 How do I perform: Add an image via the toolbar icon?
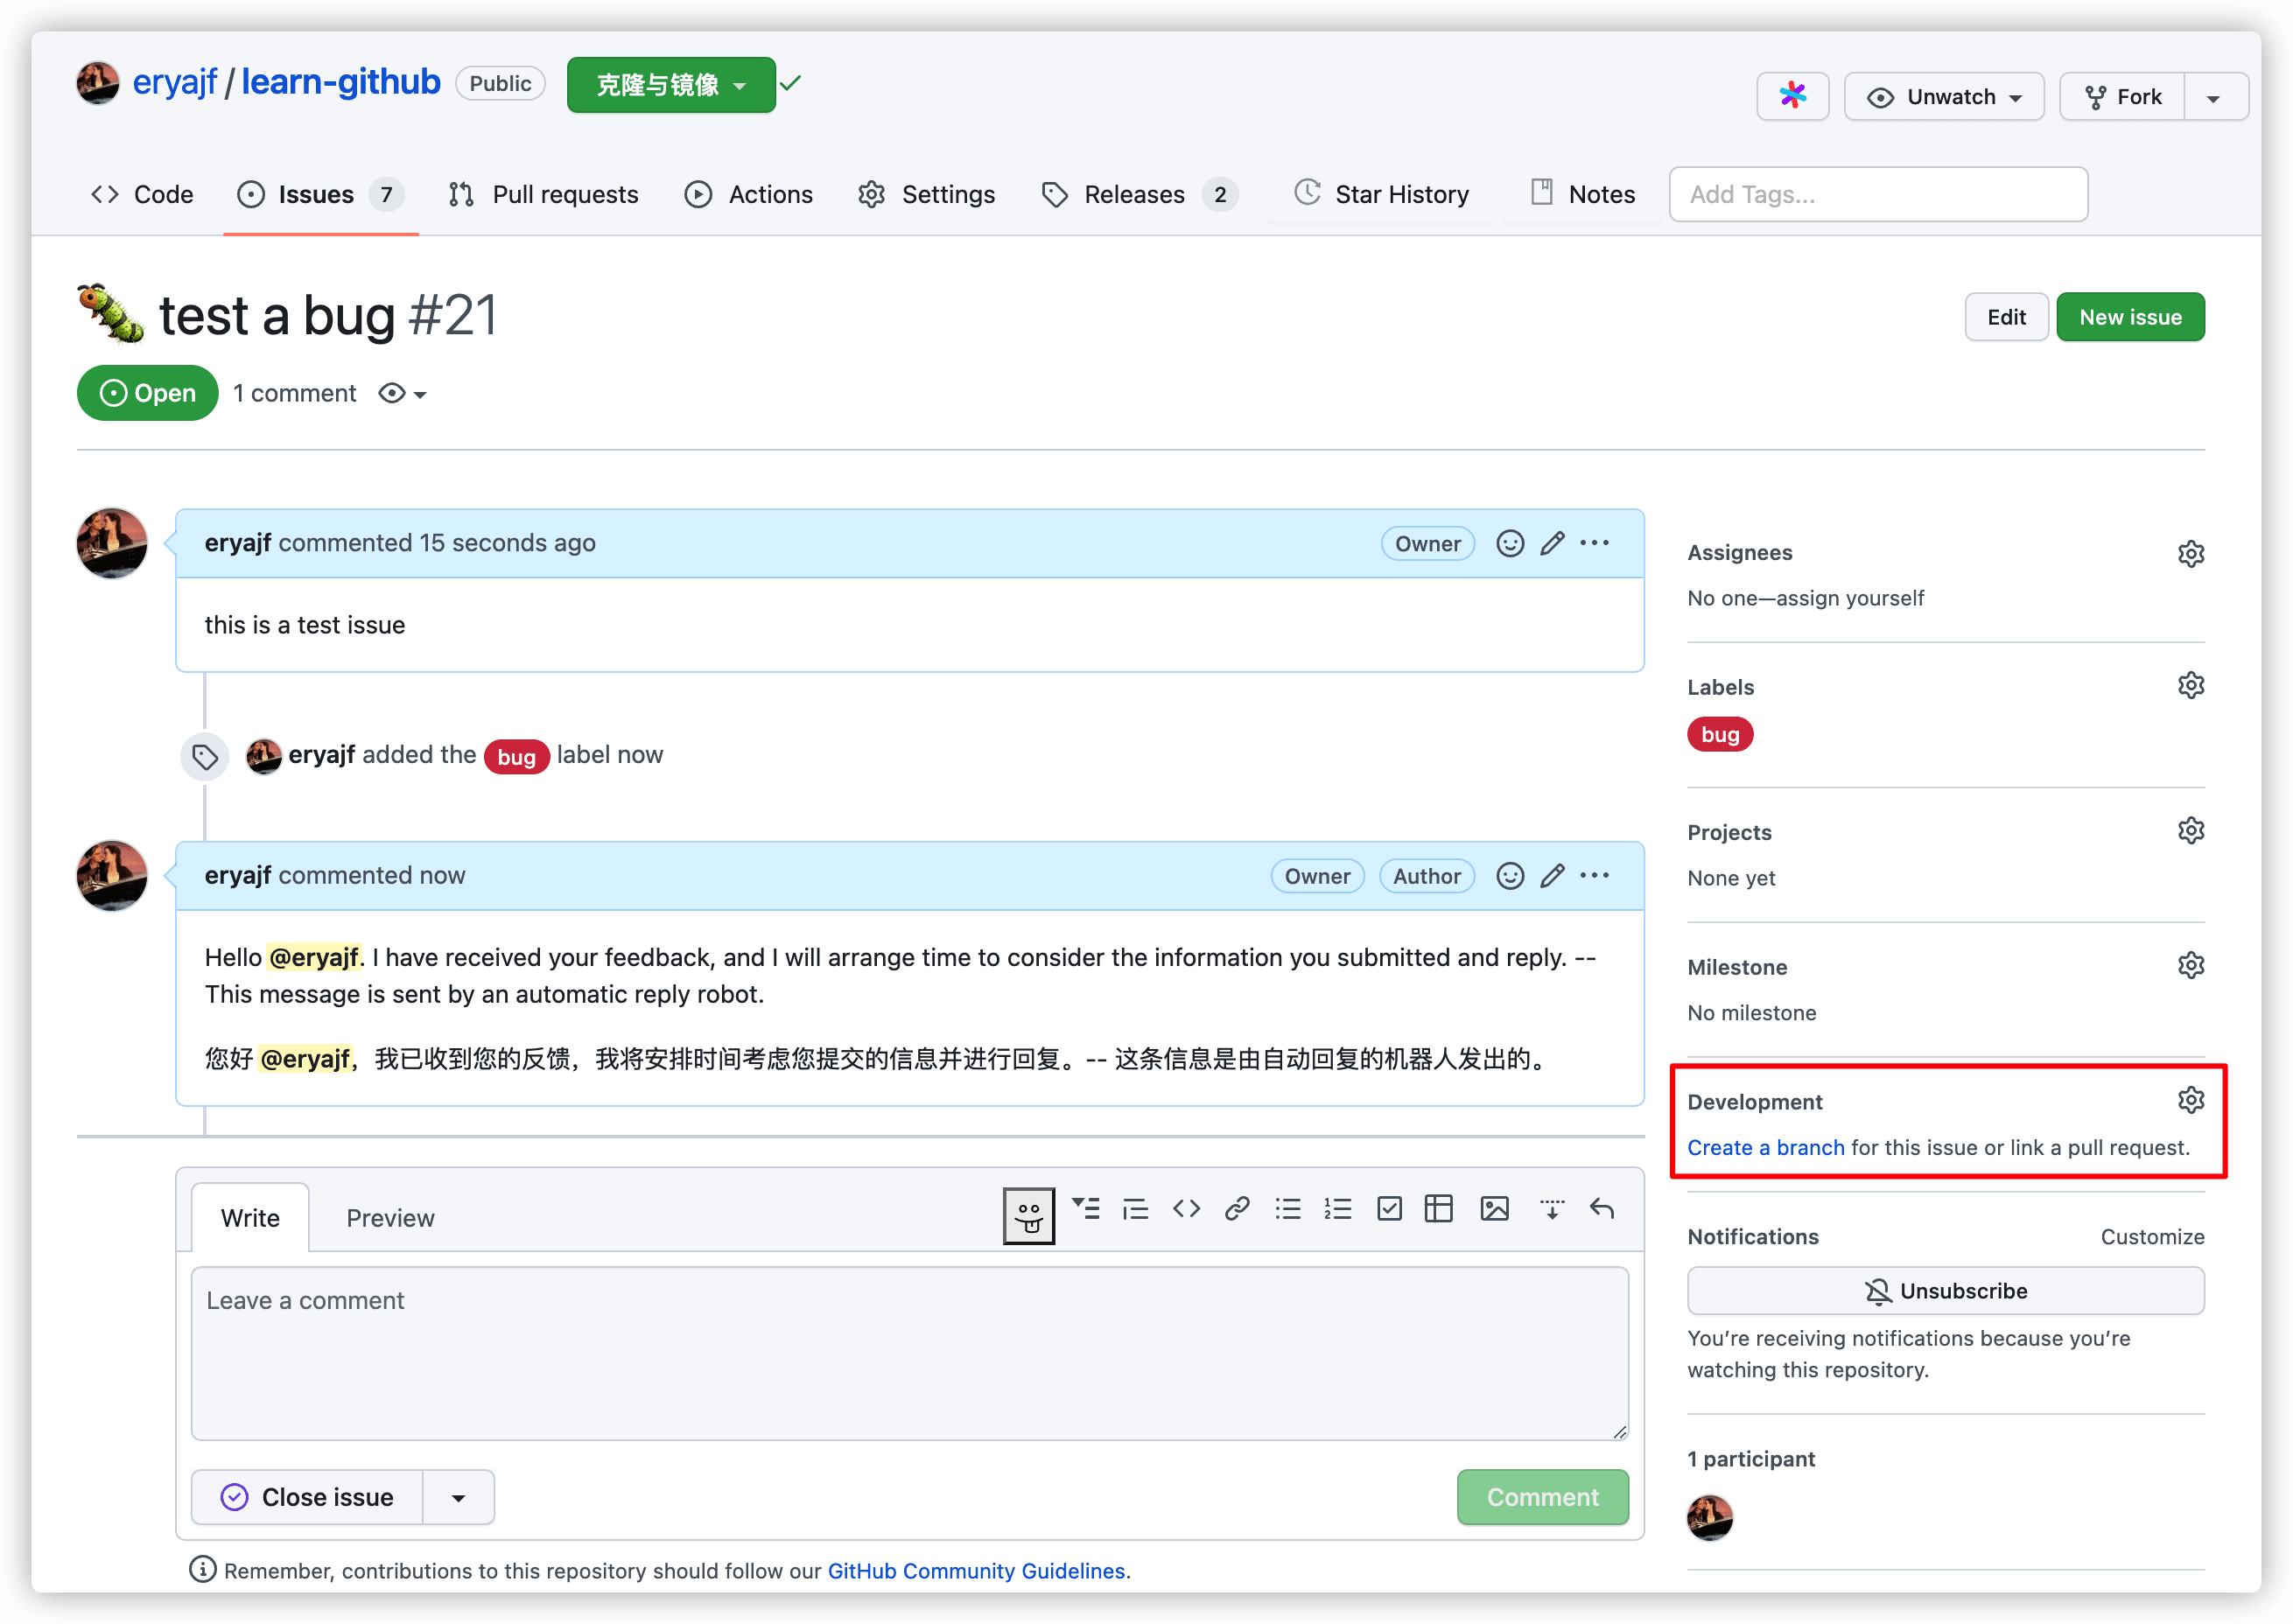pyautogui.click(x=1494, y=1209)
